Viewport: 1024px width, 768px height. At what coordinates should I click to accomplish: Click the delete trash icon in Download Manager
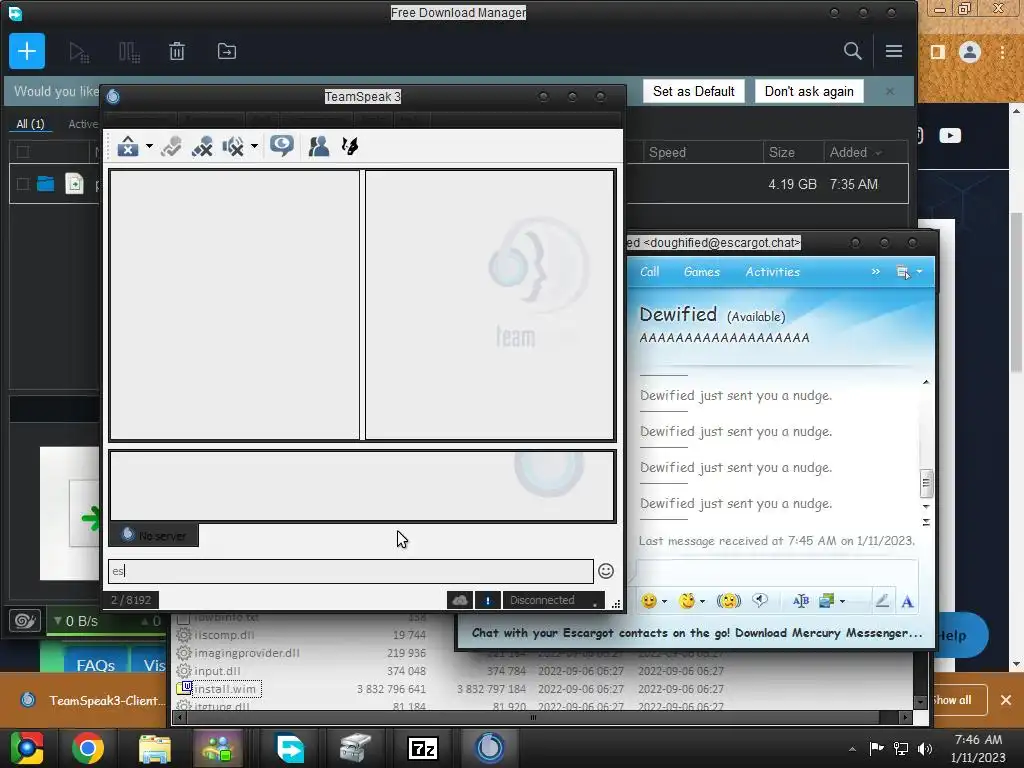pyautogui.click(x=177, y=51)
